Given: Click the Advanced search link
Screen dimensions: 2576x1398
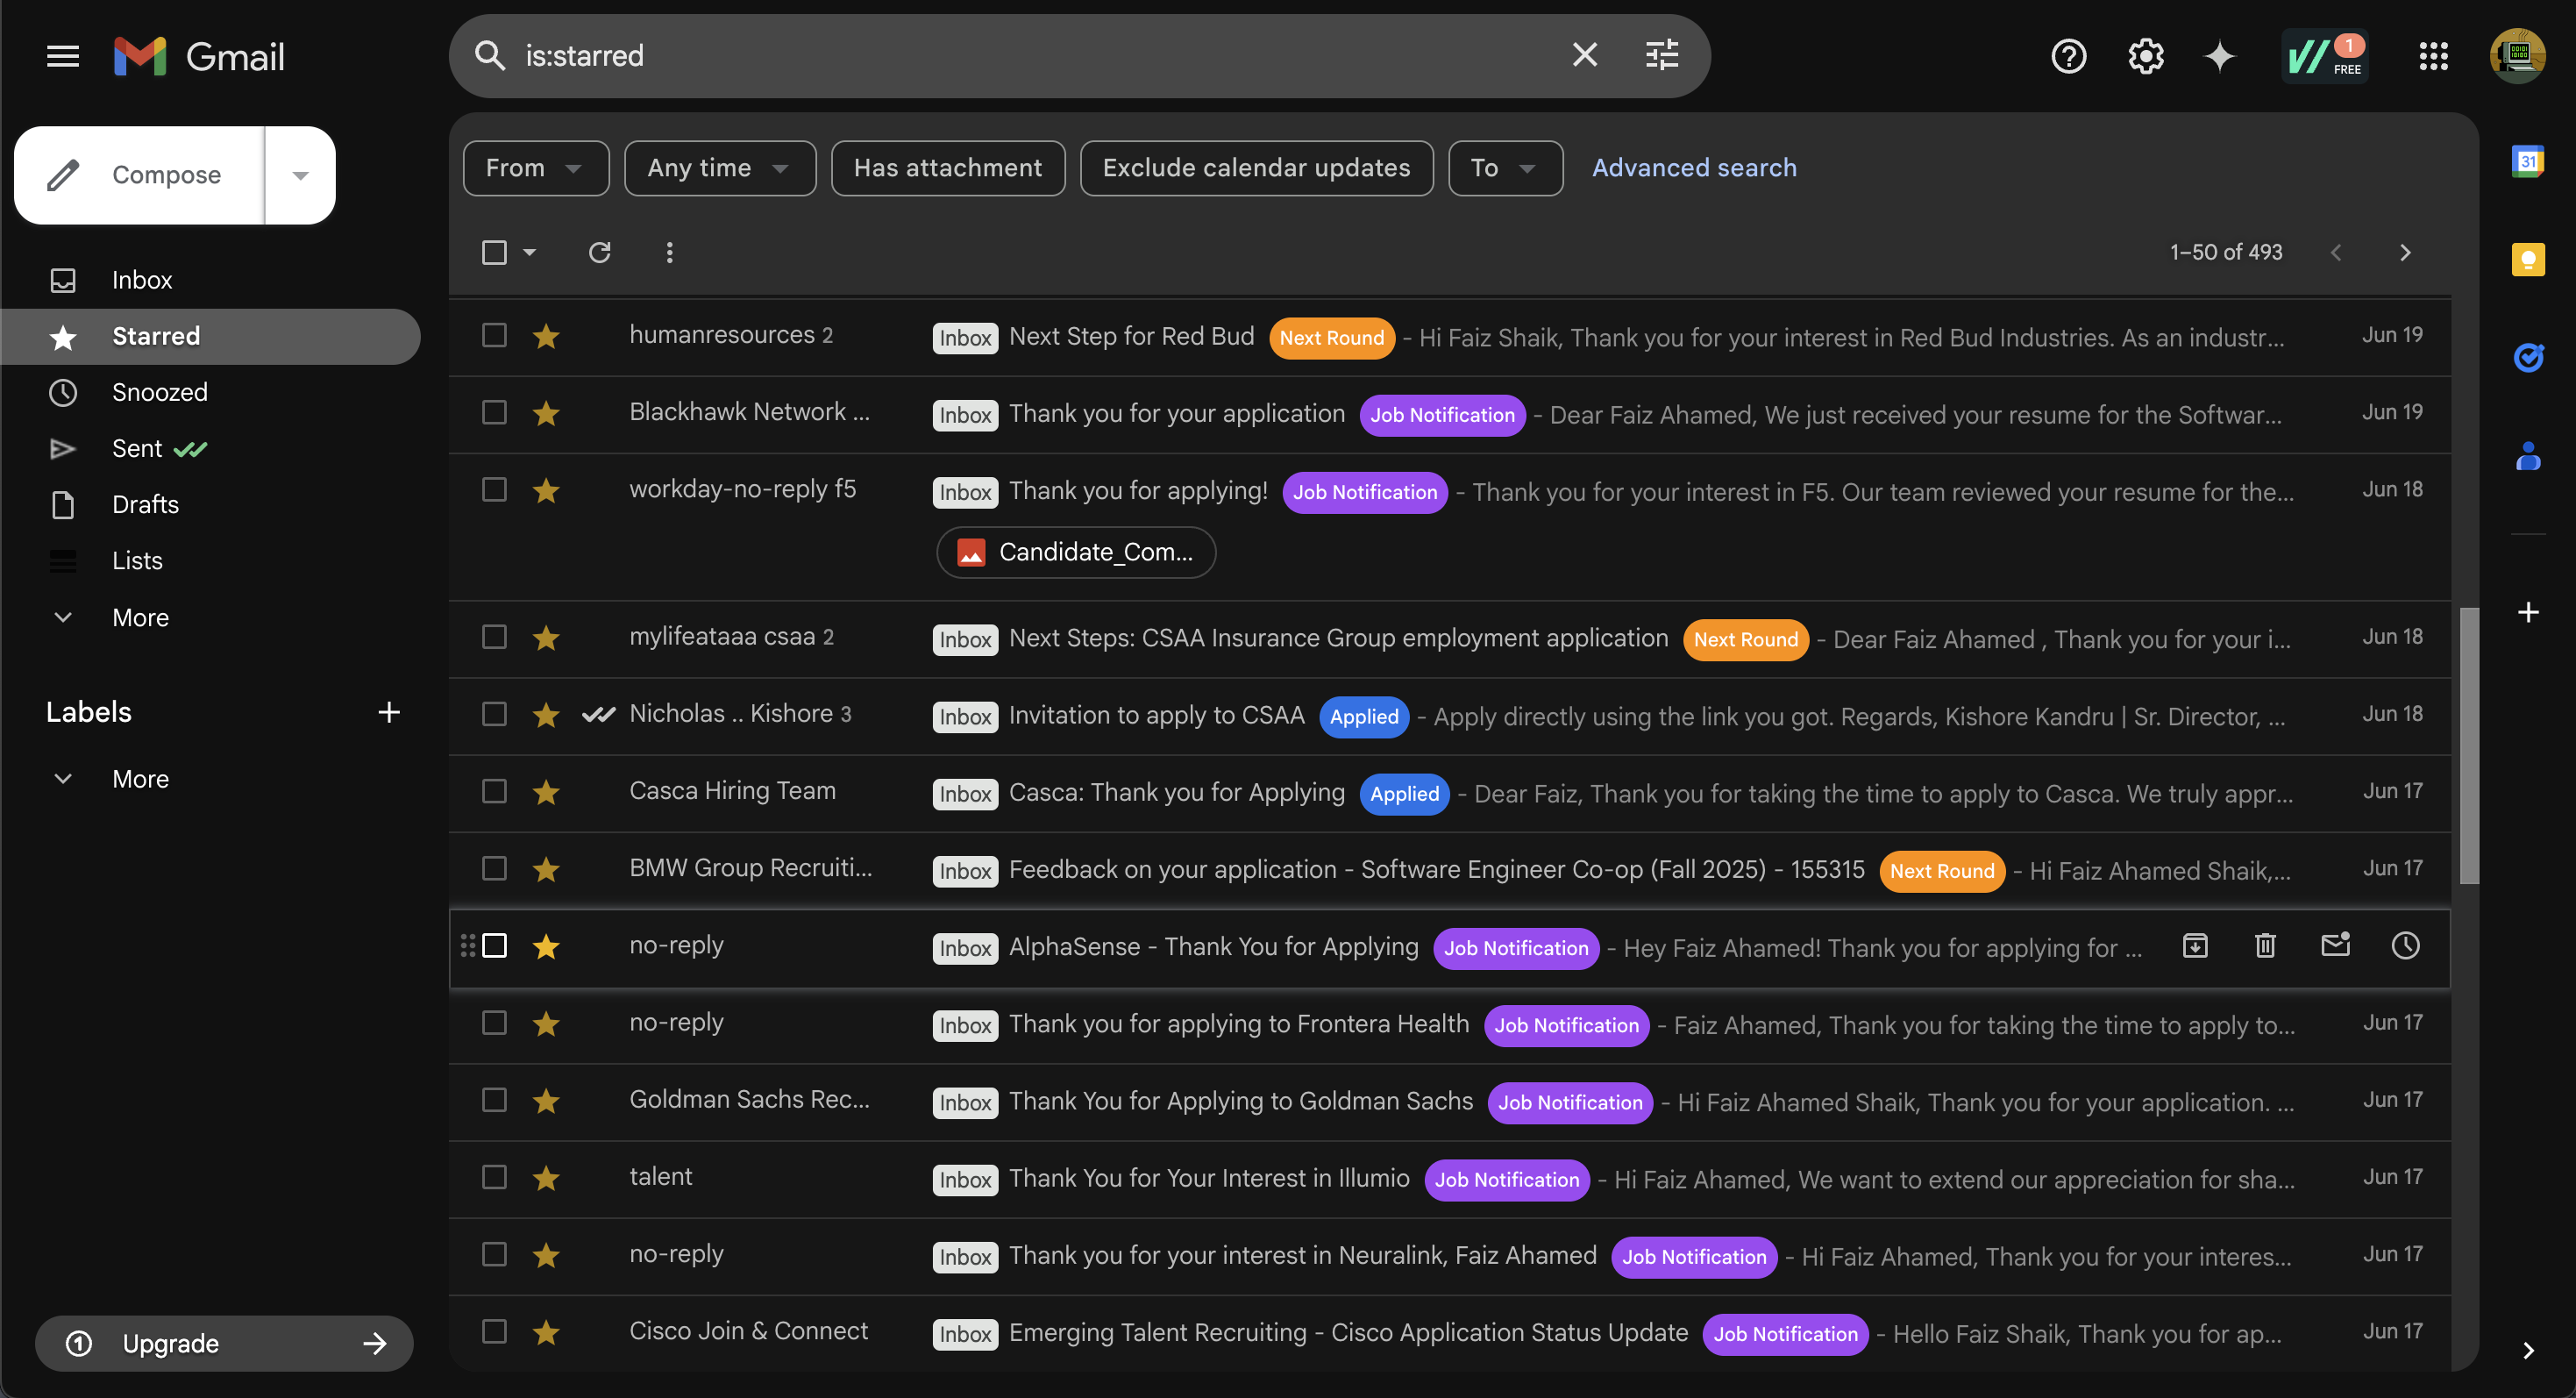Looking at the screenshot, I should [x=1694, y=168].
